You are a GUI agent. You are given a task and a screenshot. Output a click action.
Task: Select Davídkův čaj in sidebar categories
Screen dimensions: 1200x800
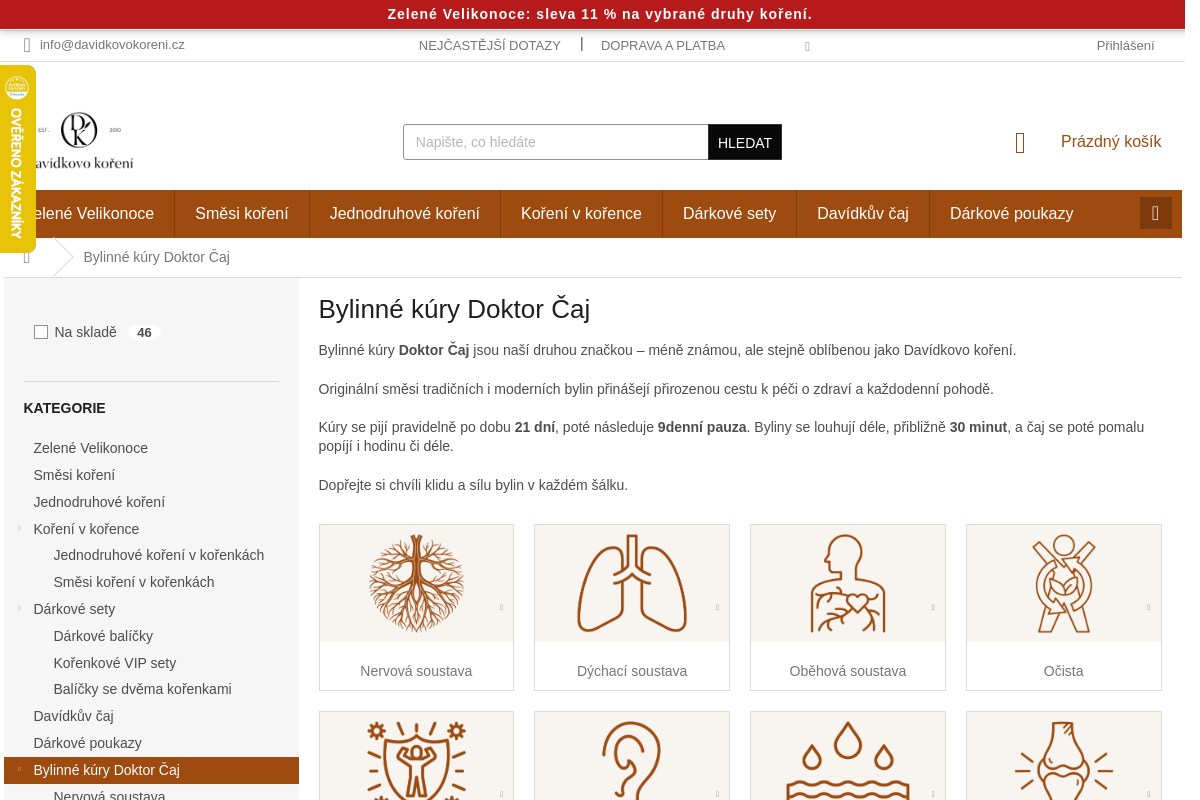click(74, 716)
